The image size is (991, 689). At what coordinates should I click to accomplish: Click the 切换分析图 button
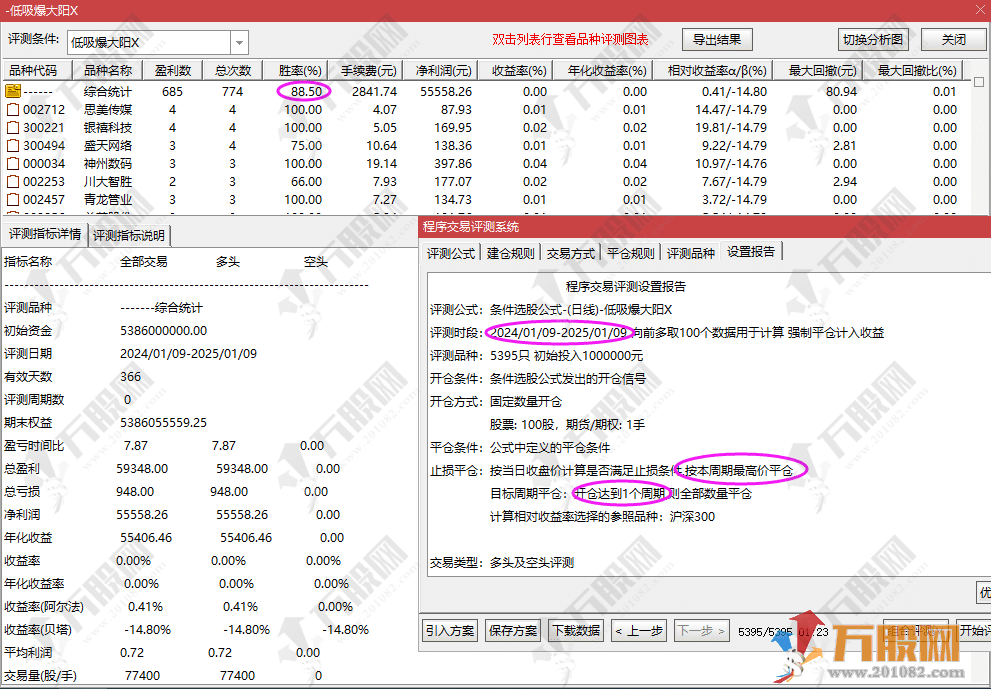[873, 39]
